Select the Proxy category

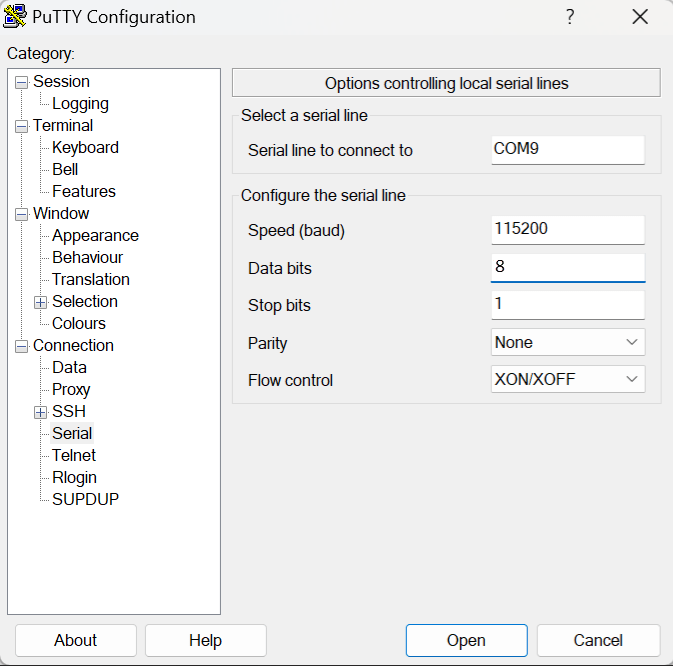[71, 390]
